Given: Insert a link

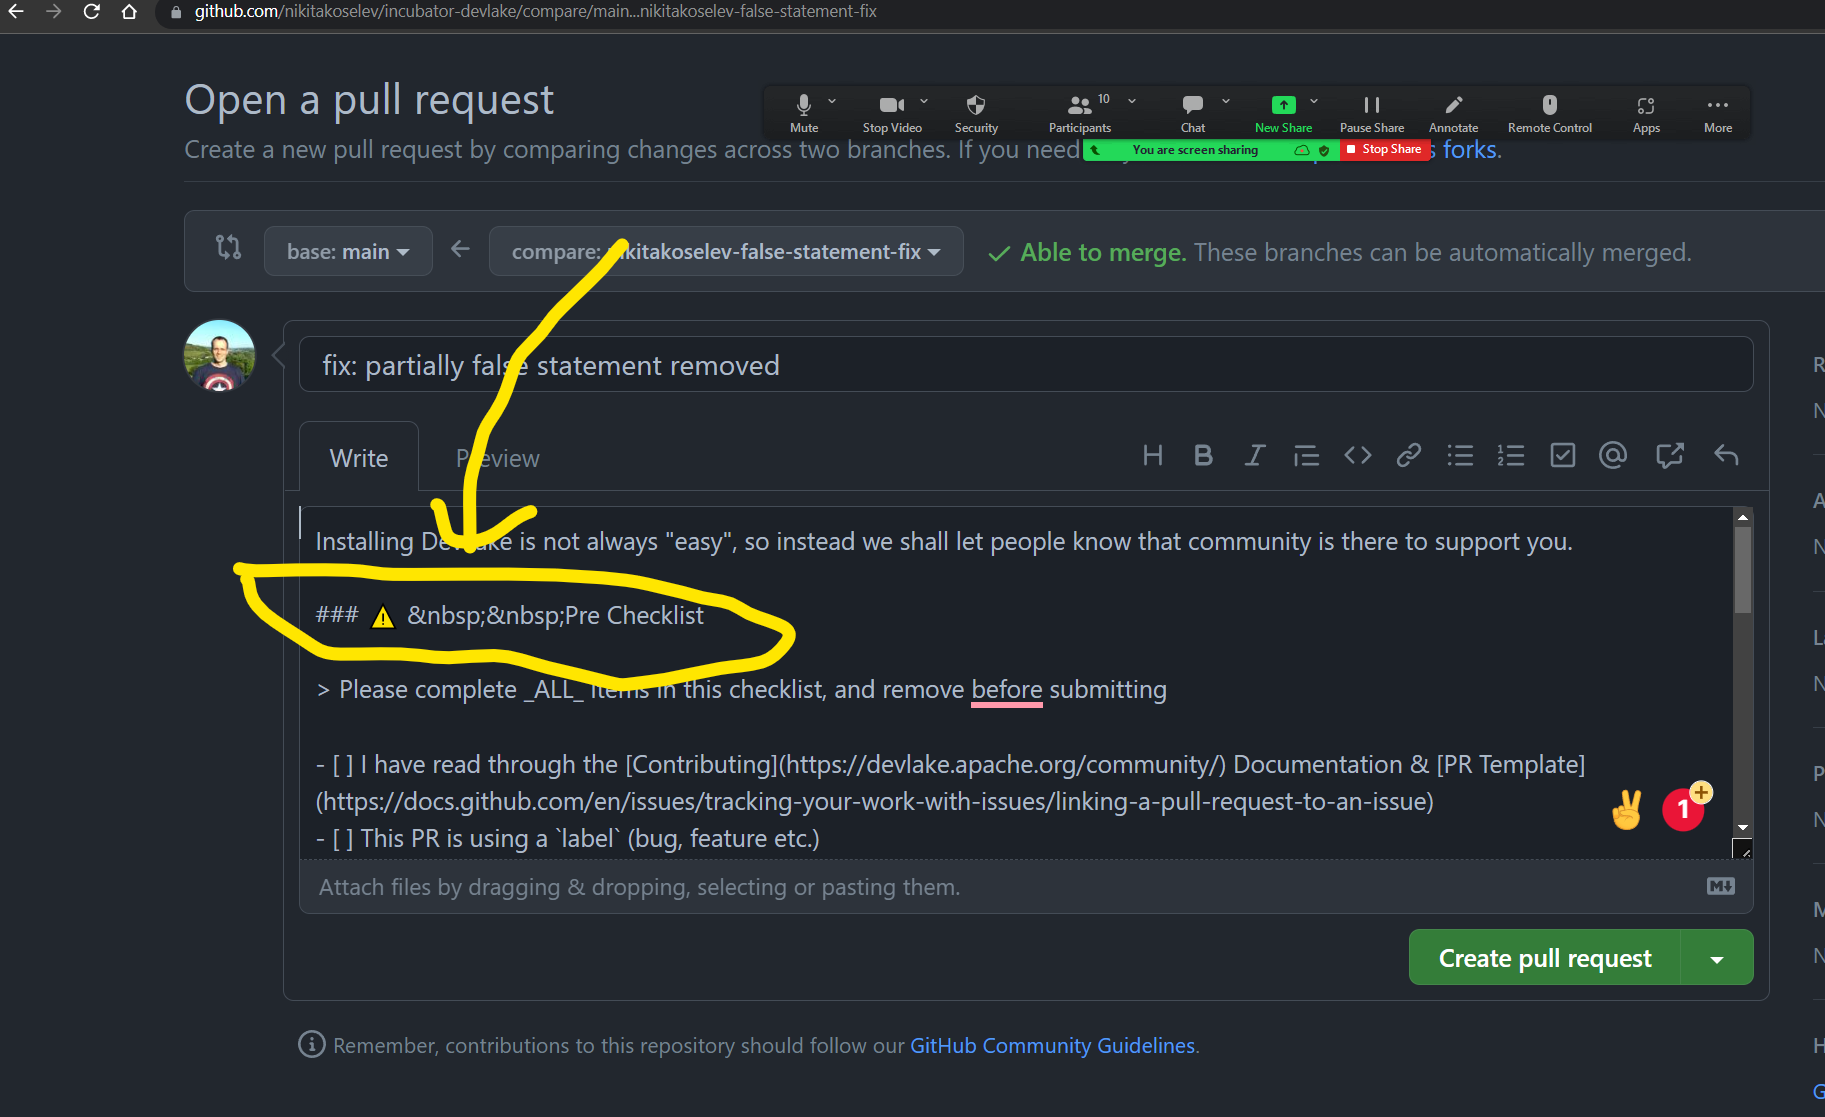Looking at the screenshot, I should (x=1409, y=456).
